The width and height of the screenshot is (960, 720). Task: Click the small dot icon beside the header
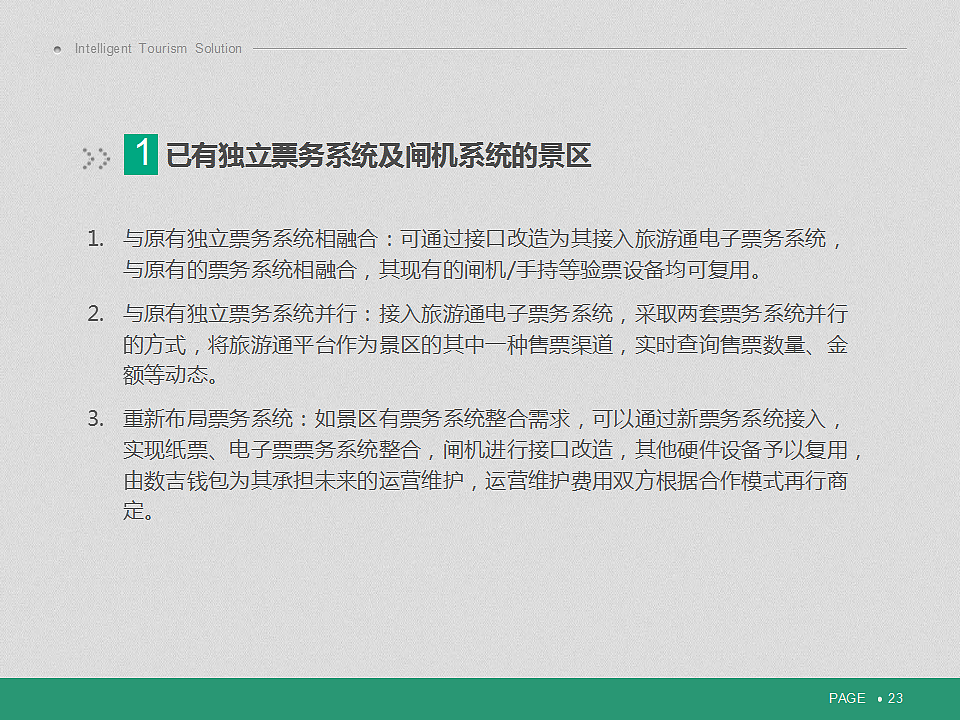tap(57, 47)
